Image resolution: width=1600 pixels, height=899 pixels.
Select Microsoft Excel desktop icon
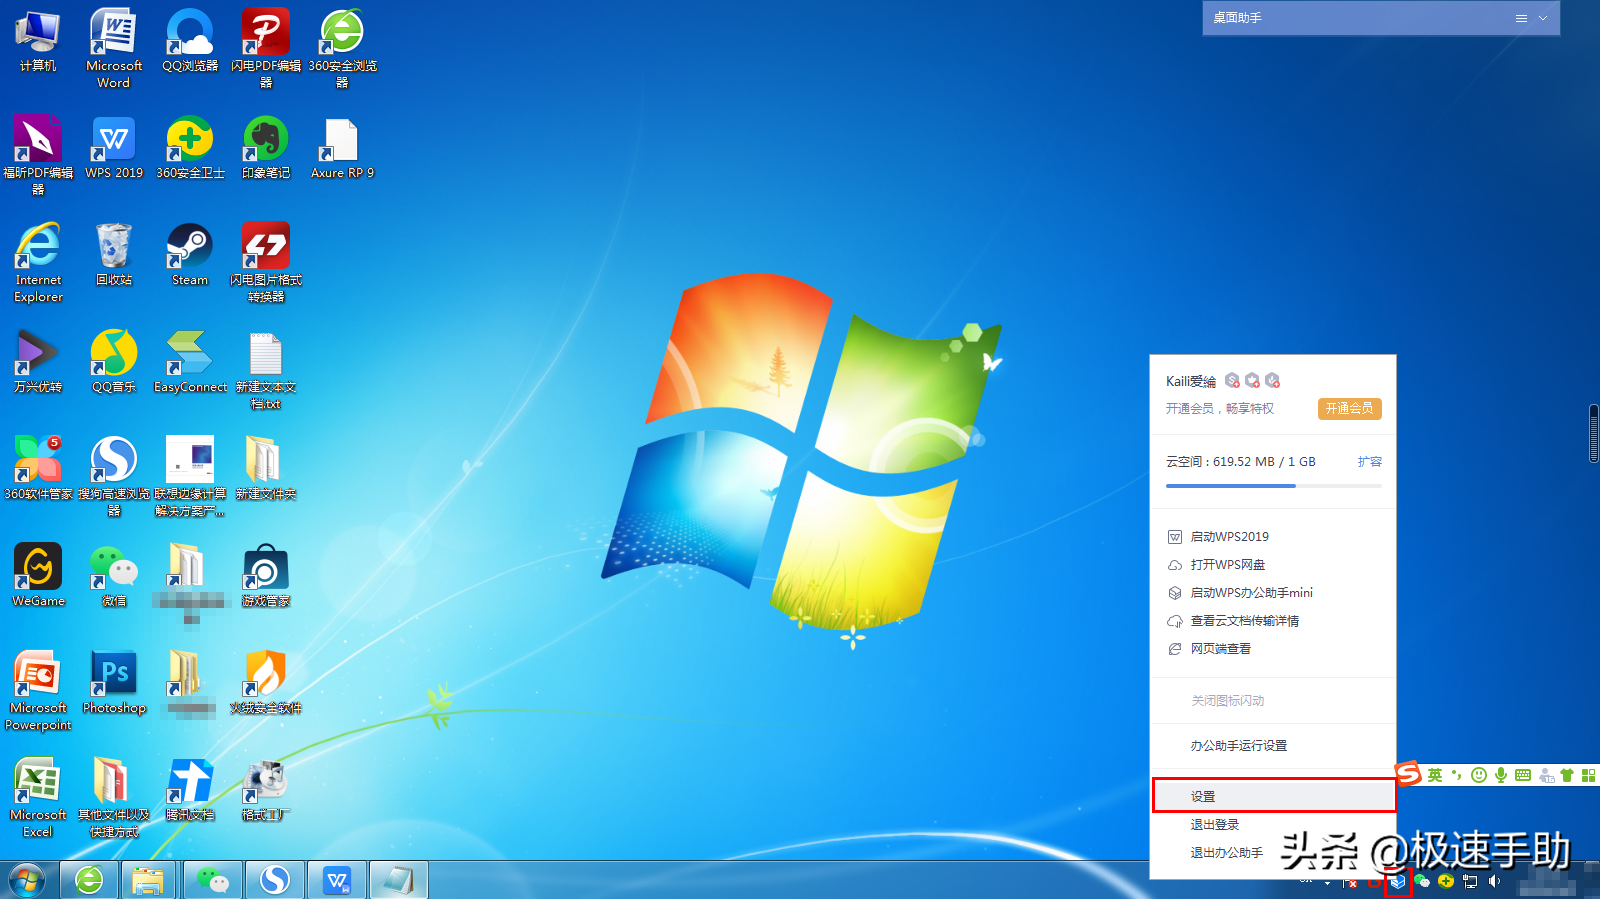[x=38, y=797]
